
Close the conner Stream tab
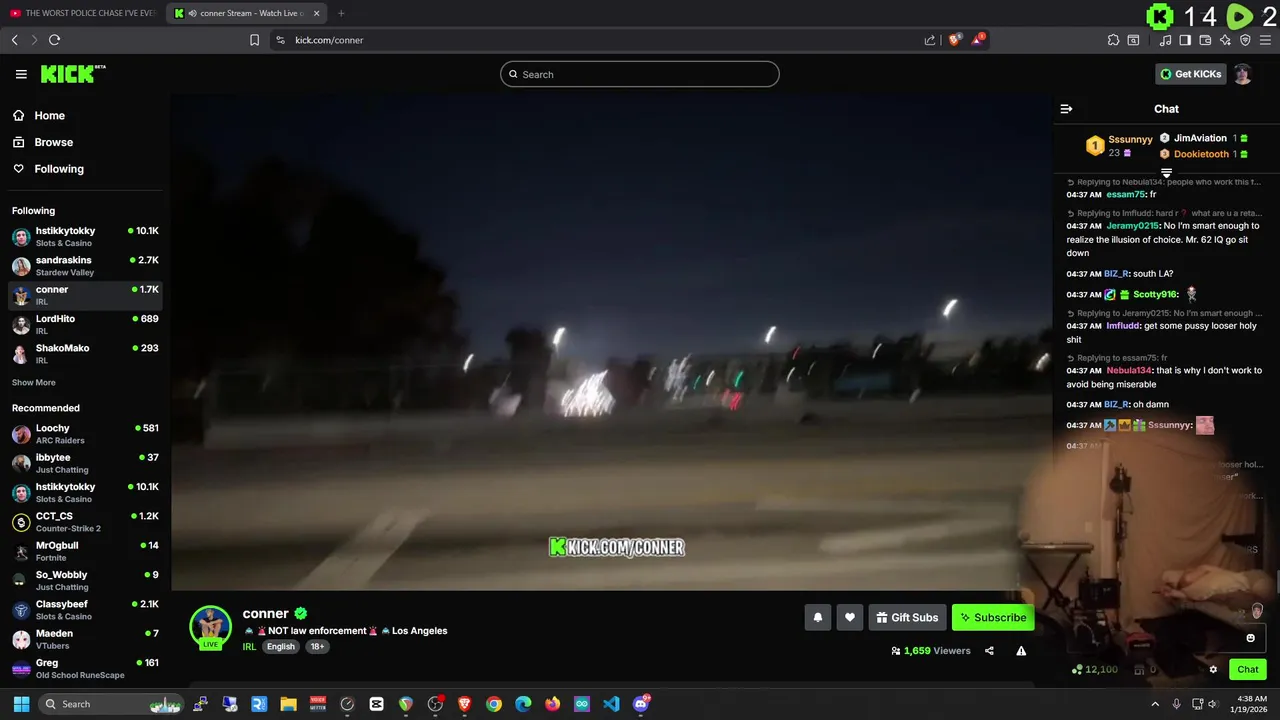317,13
